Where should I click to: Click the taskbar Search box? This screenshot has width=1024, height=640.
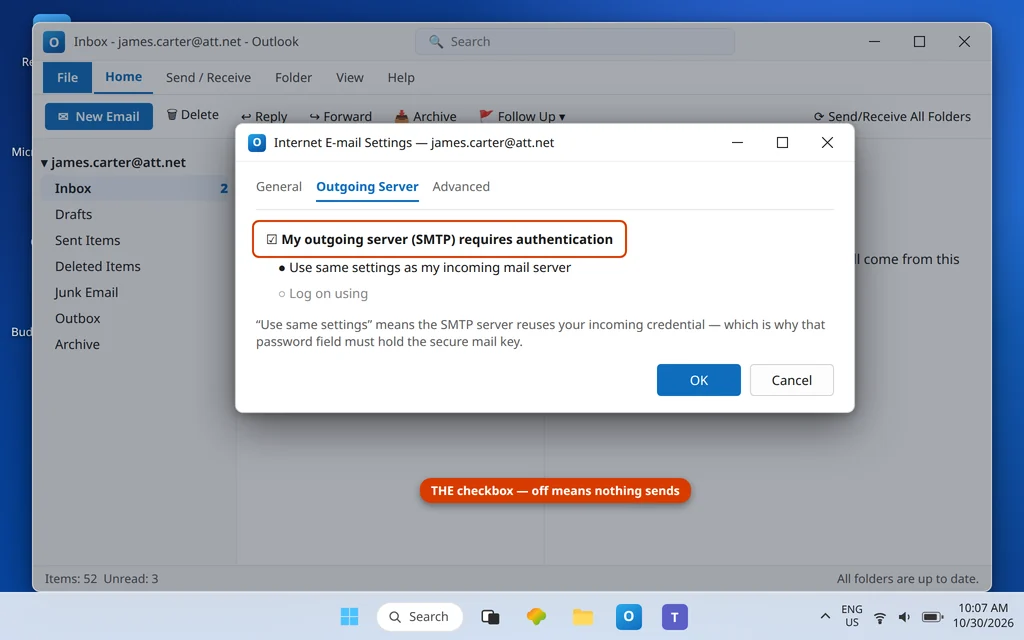click(x=419, y=616)
